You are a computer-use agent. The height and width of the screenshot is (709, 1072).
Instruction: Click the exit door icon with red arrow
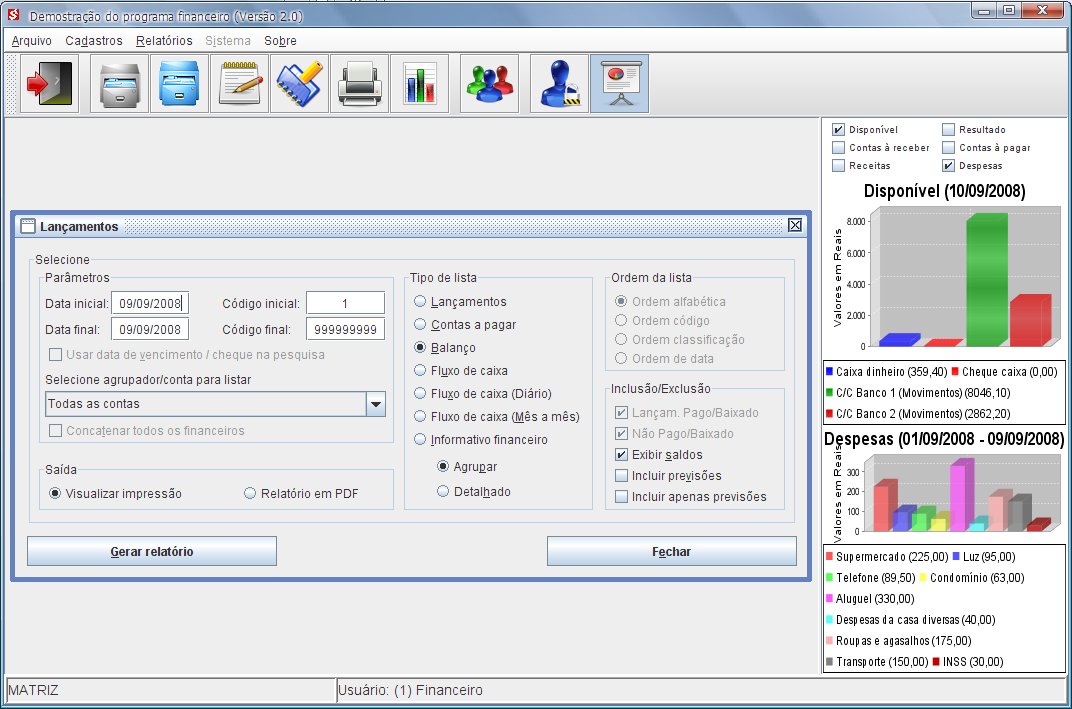[x=50, y=83]
